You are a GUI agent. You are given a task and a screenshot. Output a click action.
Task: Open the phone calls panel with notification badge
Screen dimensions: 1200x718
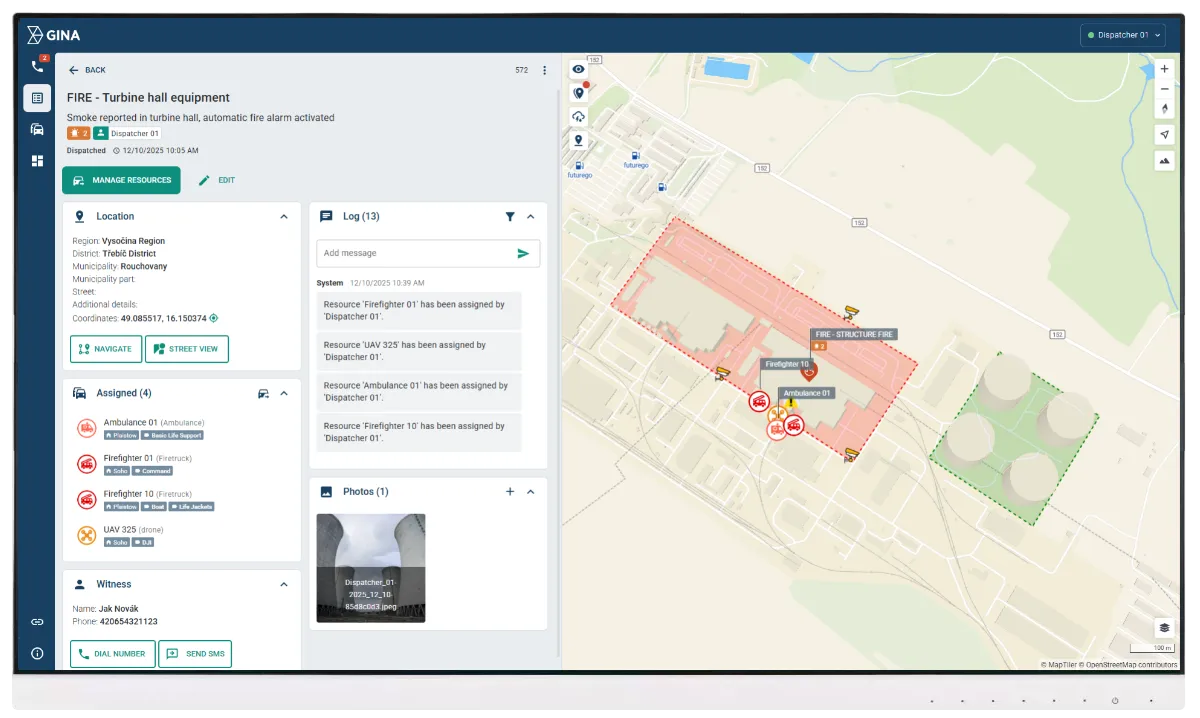pyautogui.click(x=37, y=66)
